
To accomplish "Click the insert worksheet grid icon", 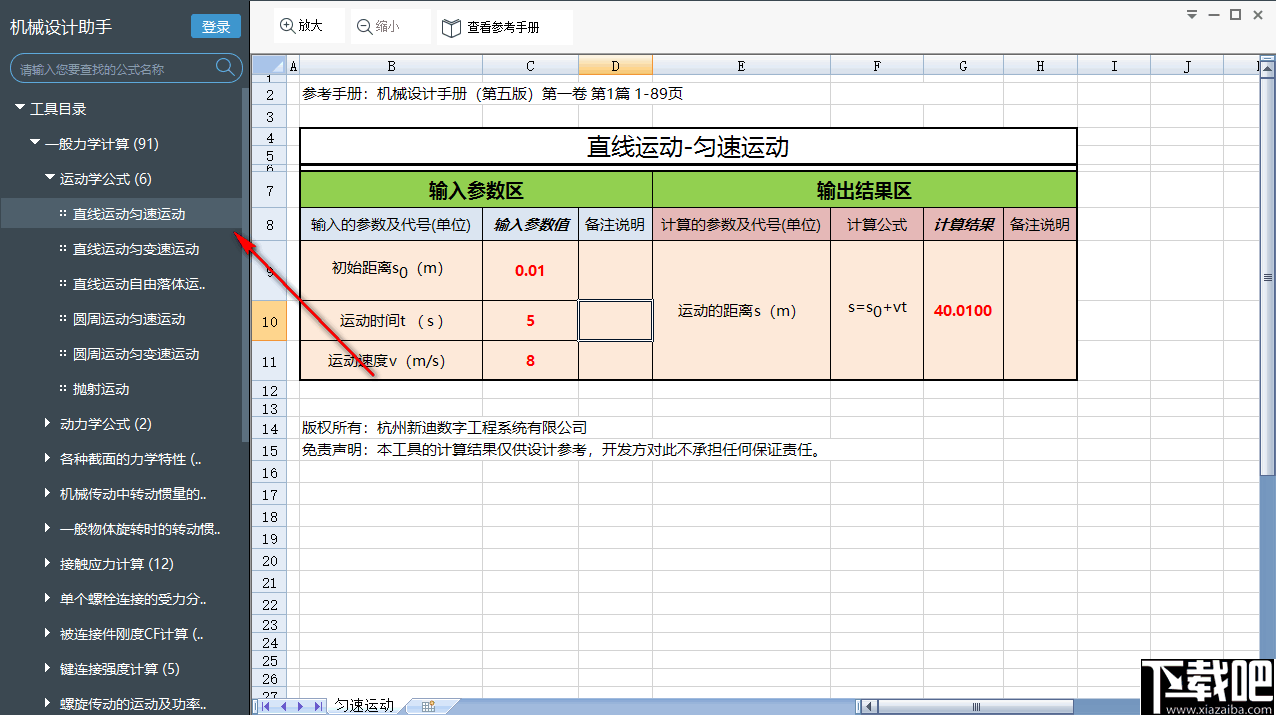I will pos(430,705).
